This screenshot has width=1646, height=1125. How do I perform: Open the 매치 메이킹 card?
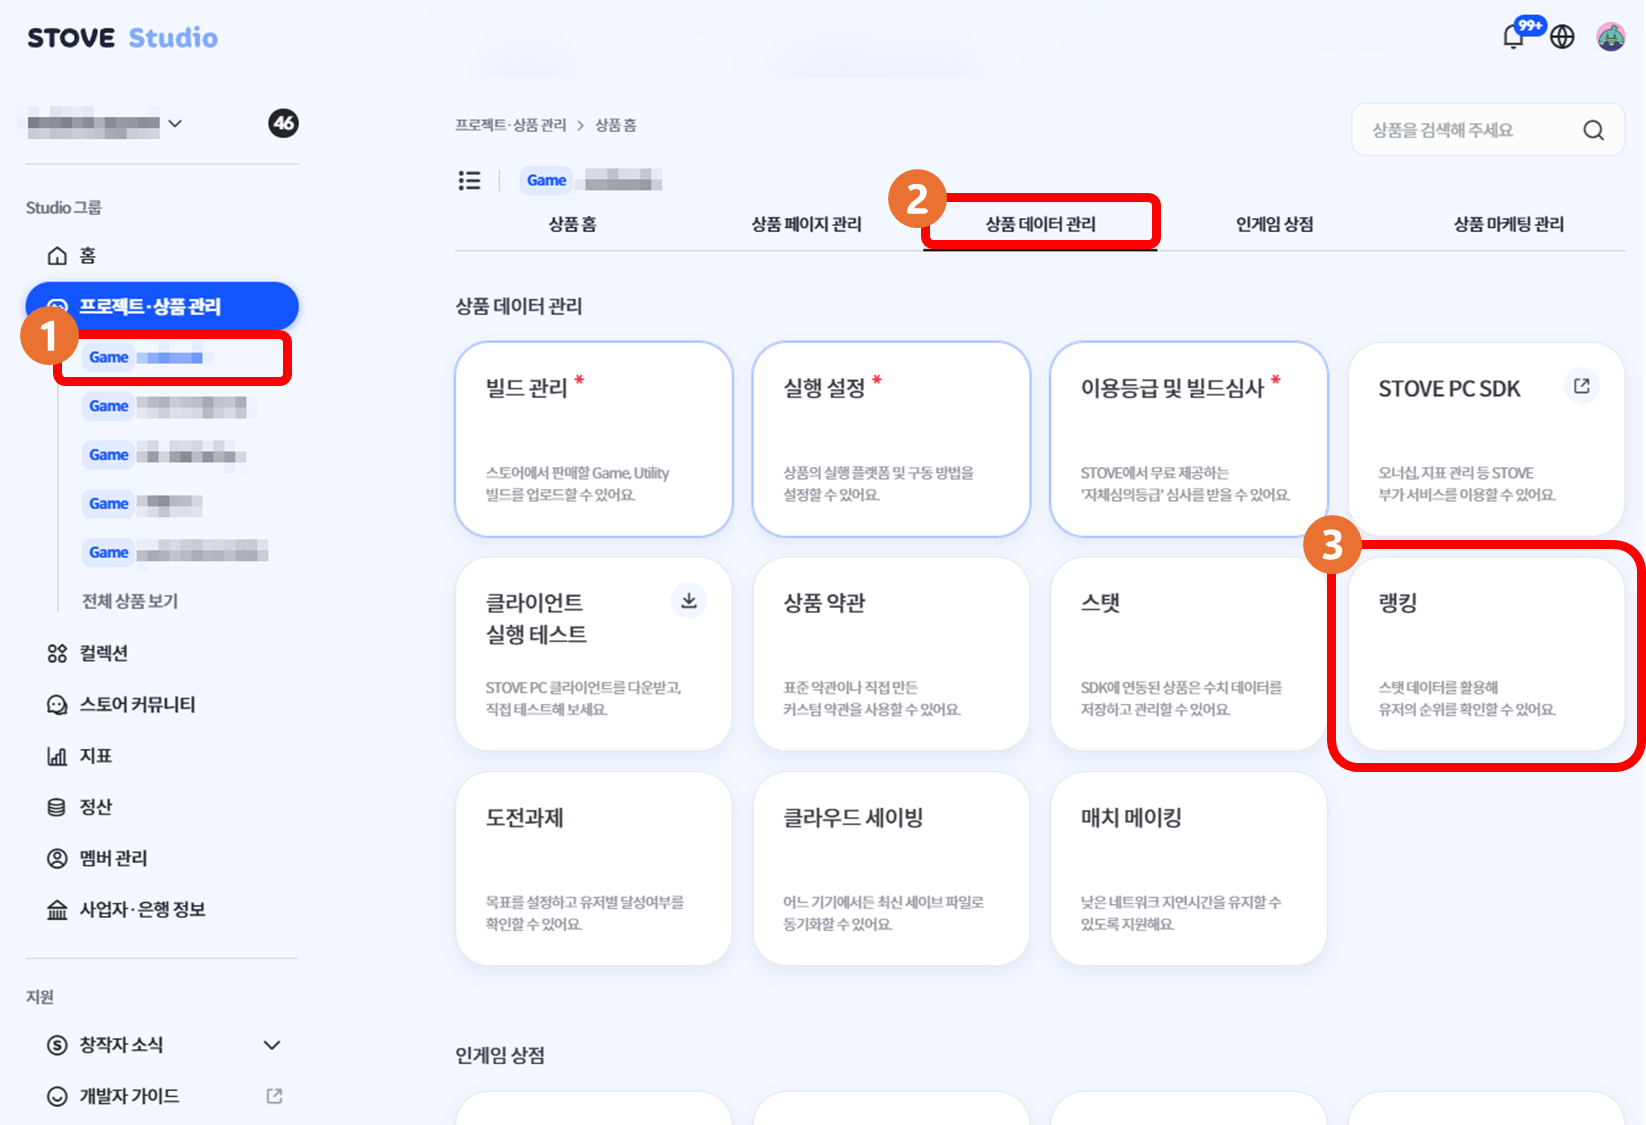tap(1189, 868)
